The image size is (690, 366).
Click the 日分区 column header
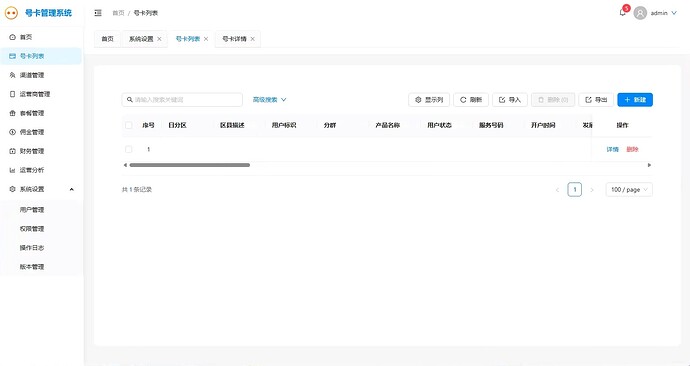177,125
